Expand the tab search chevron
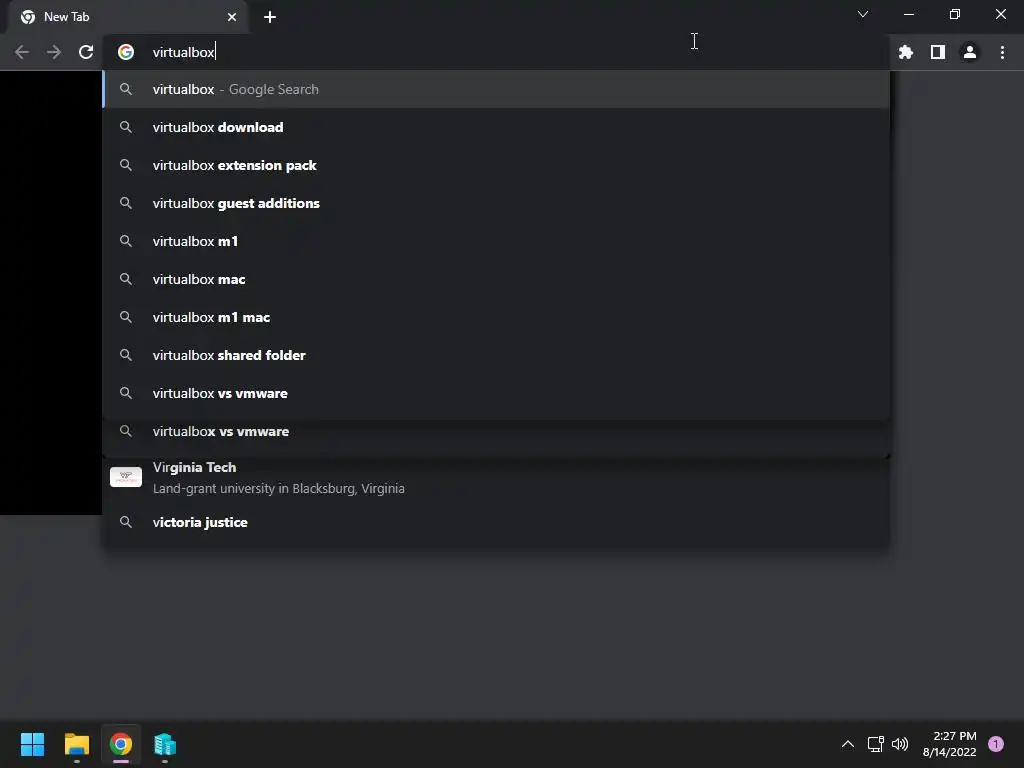This screenshot has width=1024, height=768. point(863,14)
